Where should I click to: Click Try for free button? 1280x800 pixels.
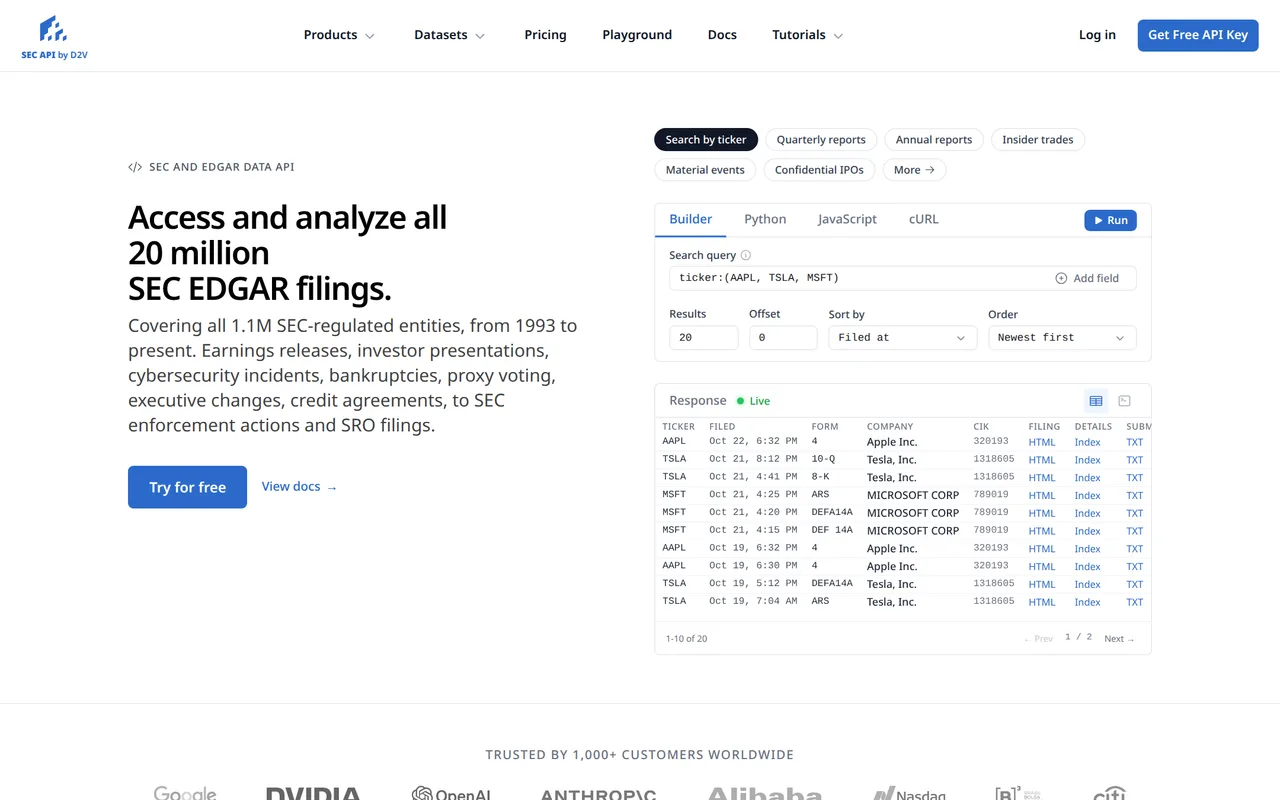187,487
